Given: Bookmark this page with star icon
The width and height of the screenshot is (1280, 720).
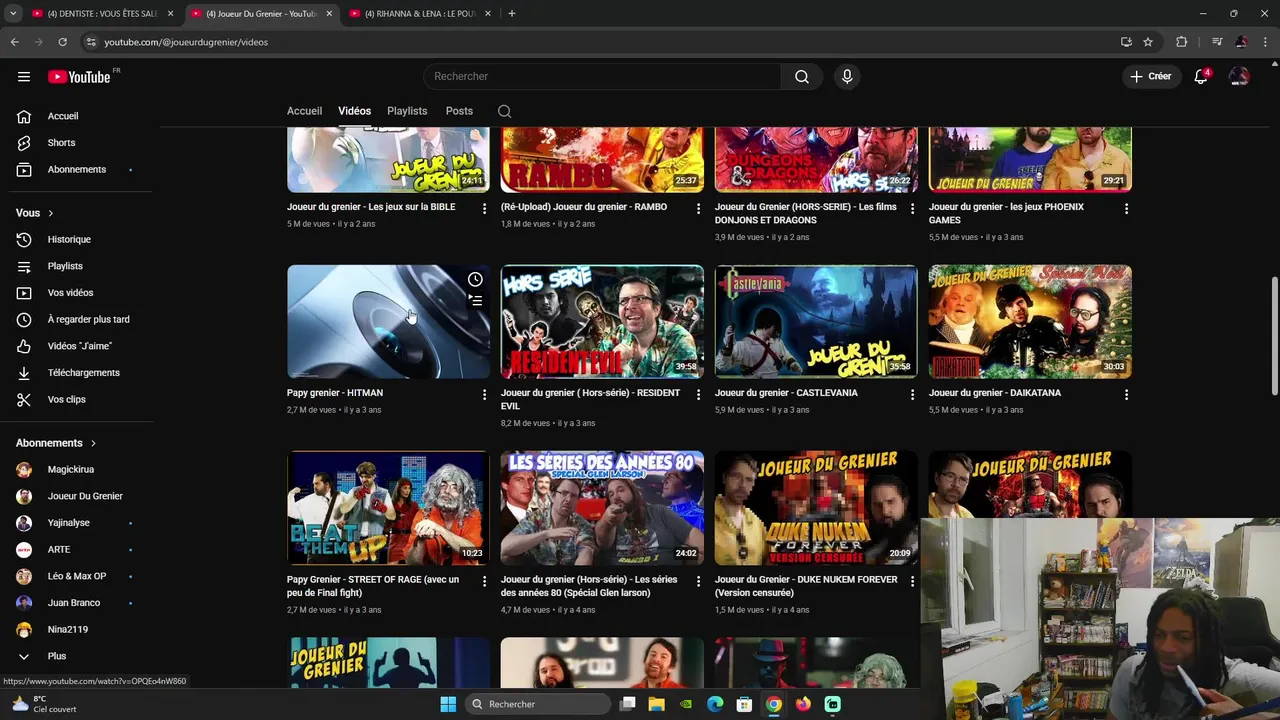Looking at the screenshot, I should pyautogui.click(x=1148, y=42).
